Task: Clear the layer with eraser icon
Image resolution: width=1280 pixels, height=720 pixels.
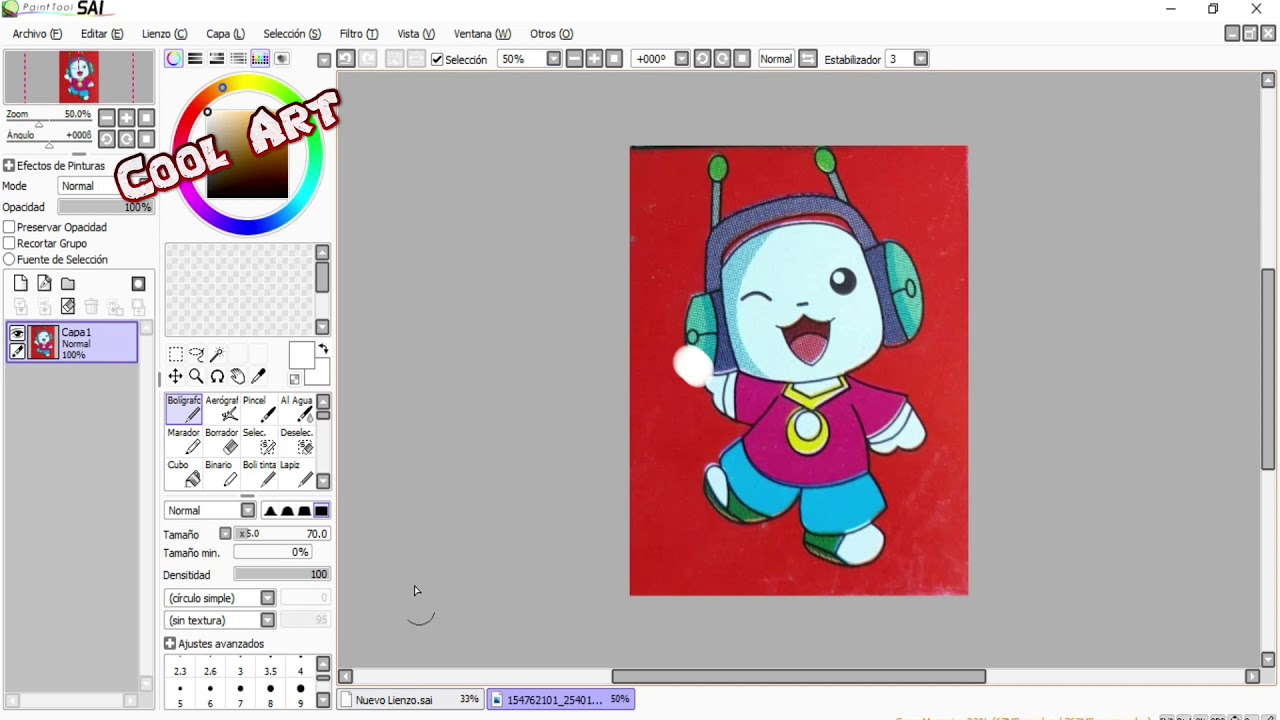Action: [x=68, y=306]
